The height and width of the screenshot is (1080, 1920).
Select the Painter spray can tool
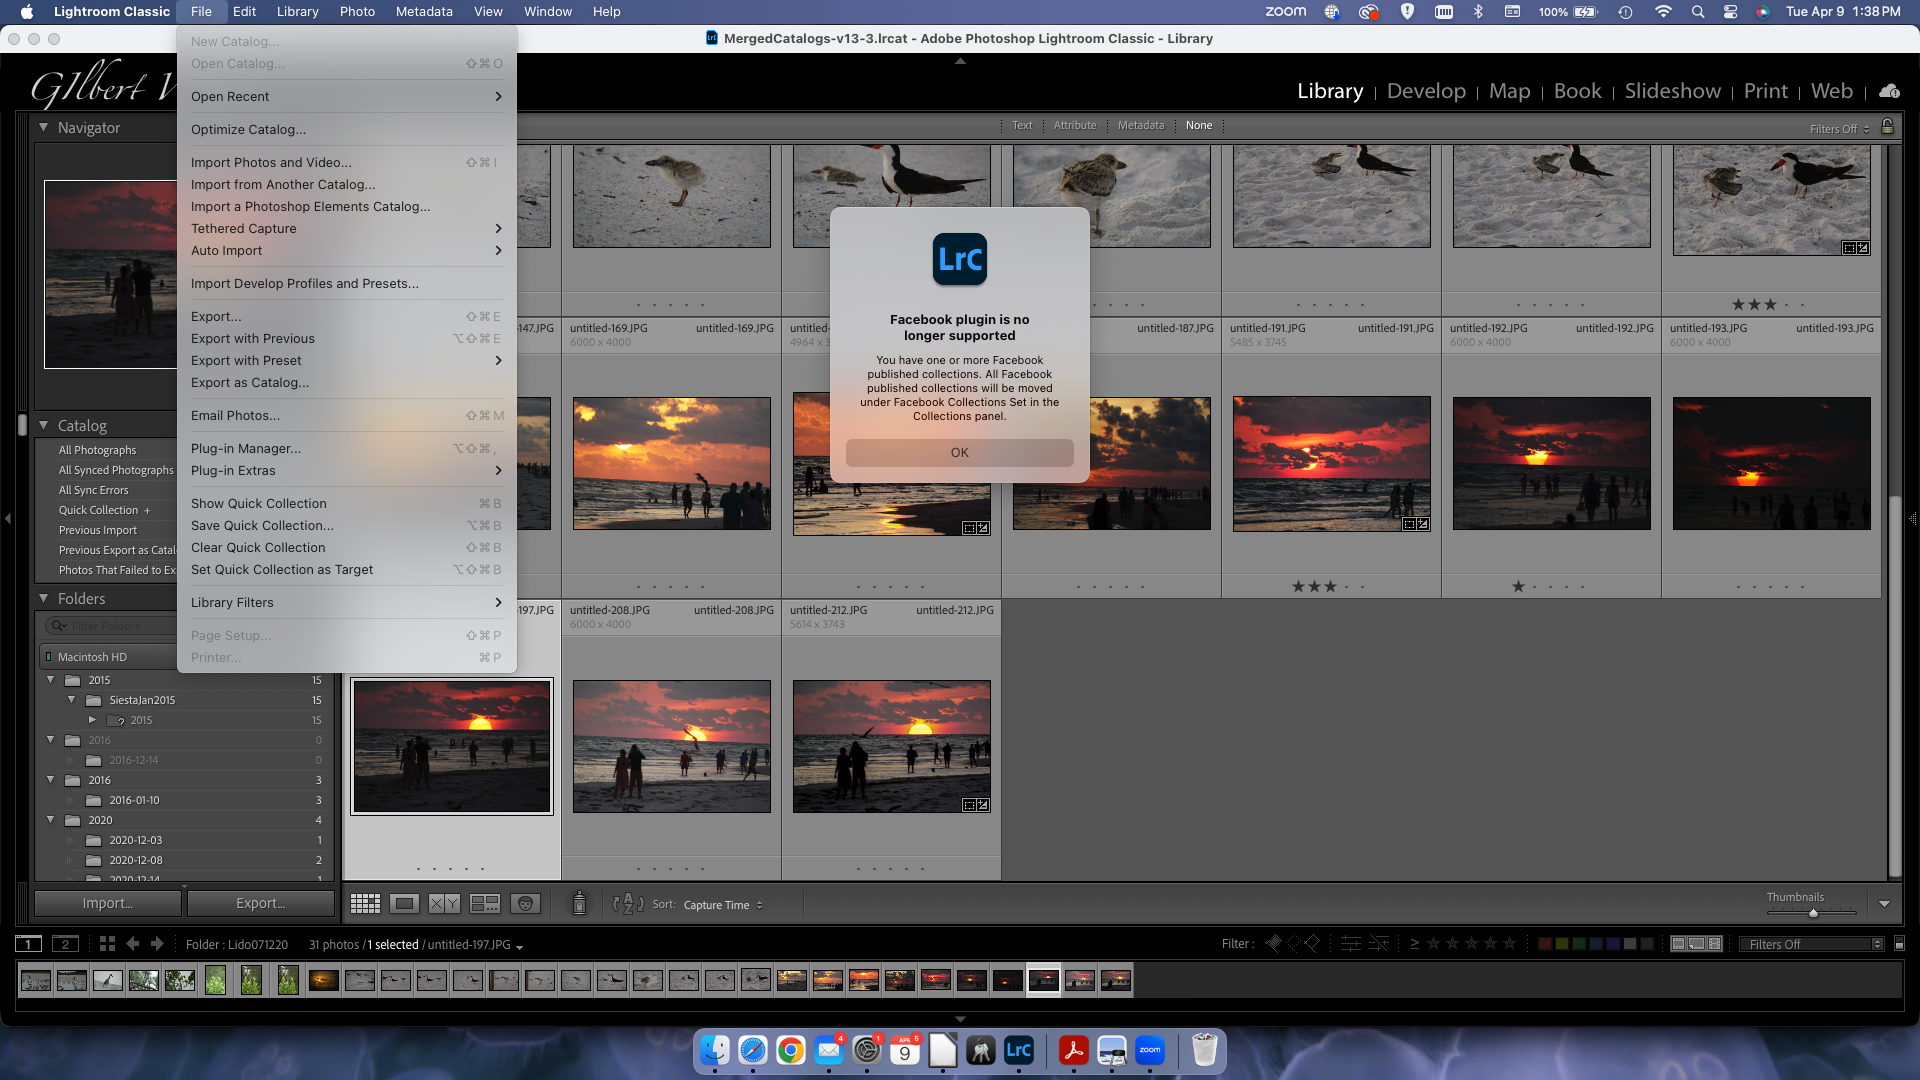pos(579,903)
